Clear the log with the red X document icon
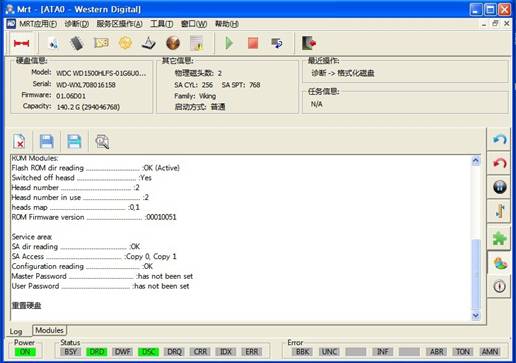The height and width of the screenshot is (363, 516). (x=19, y=141)
